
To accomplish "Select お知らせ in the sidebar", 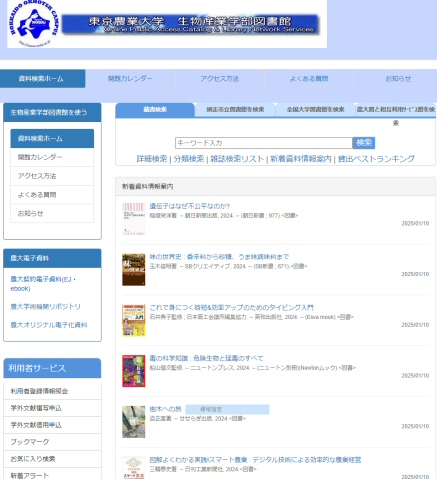I will pos(52,213).
